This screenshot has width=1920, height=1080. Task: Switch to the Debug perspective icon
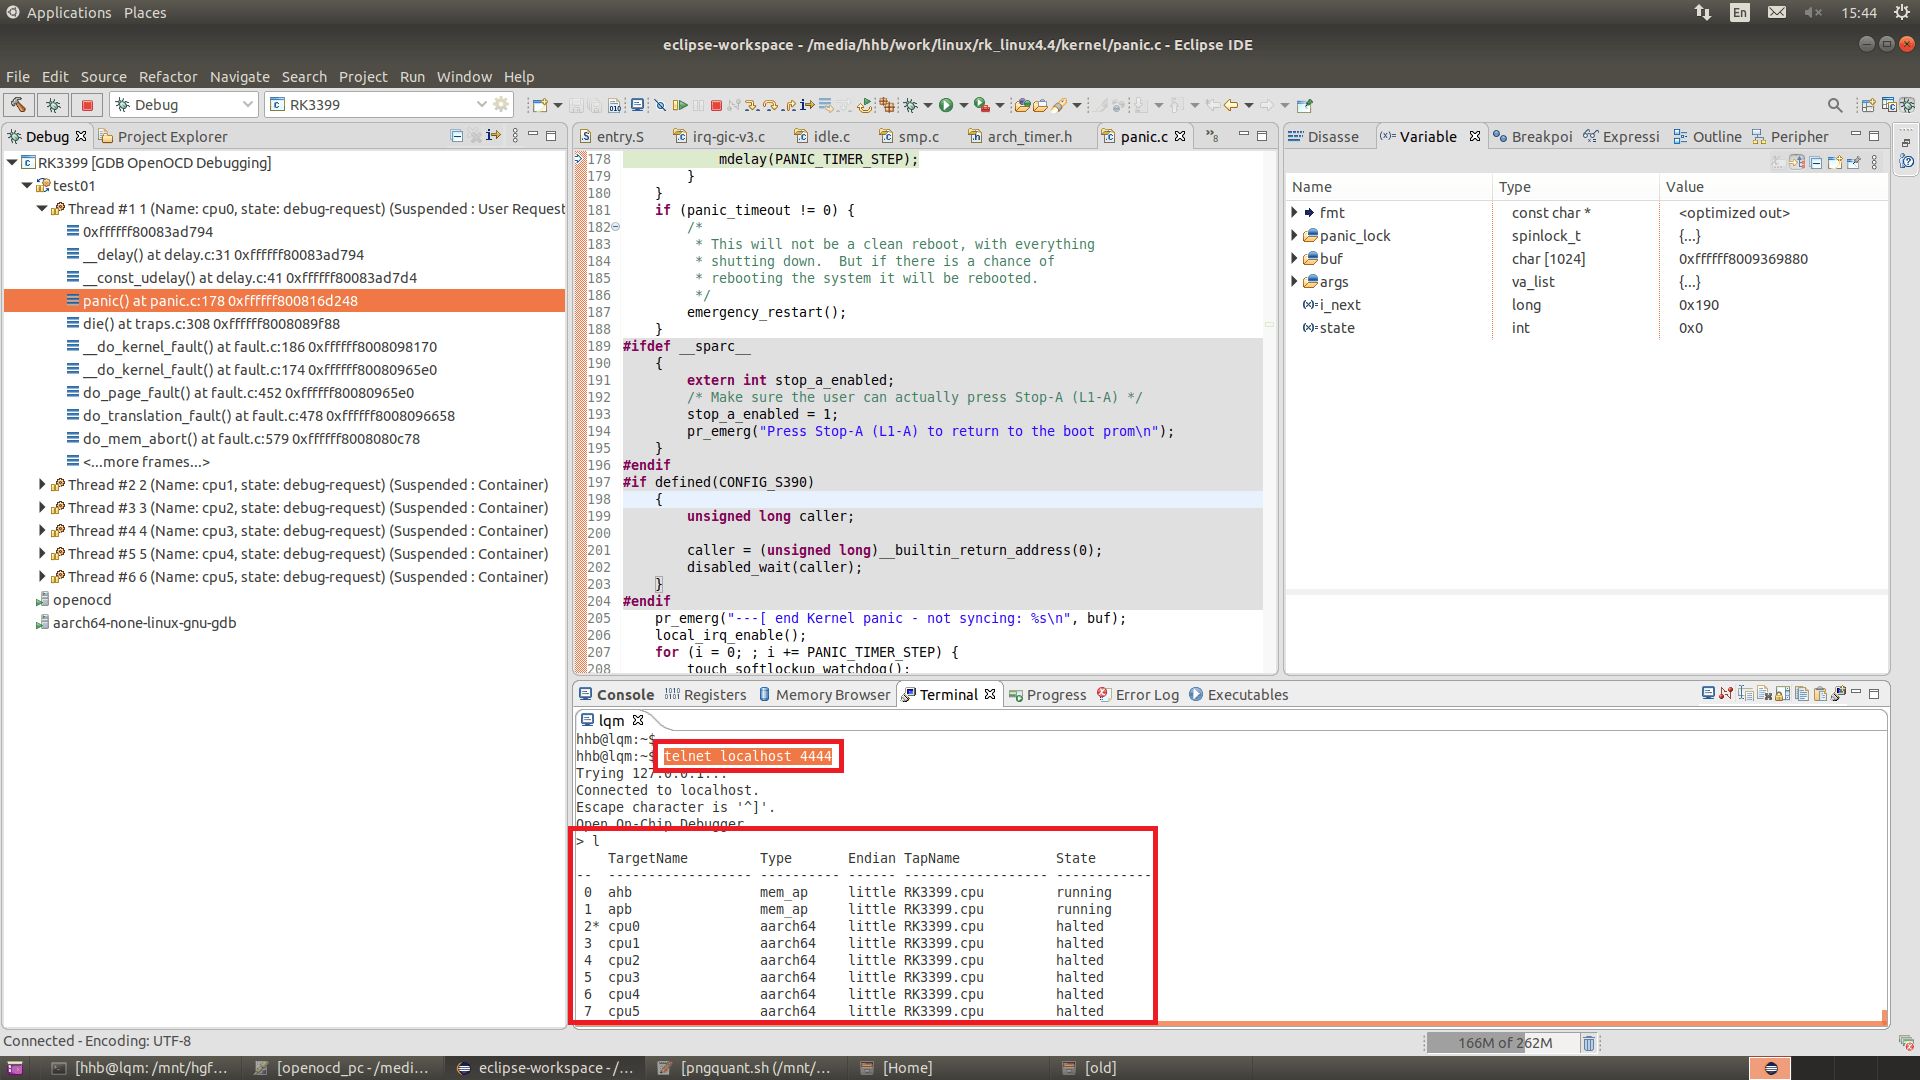(x=1908, y=105)
